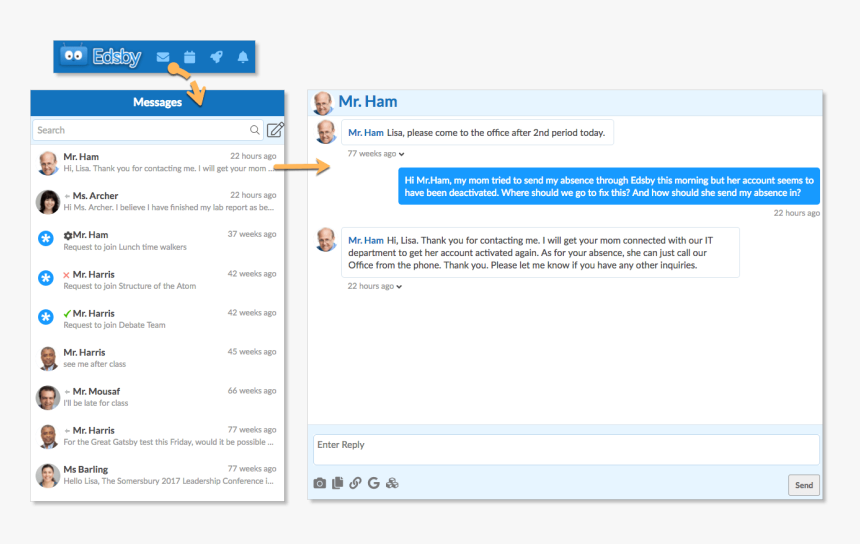Open the calendar icon in Edsby bar
The height and width of the screenshot is (544, 860).
point(189,57)
